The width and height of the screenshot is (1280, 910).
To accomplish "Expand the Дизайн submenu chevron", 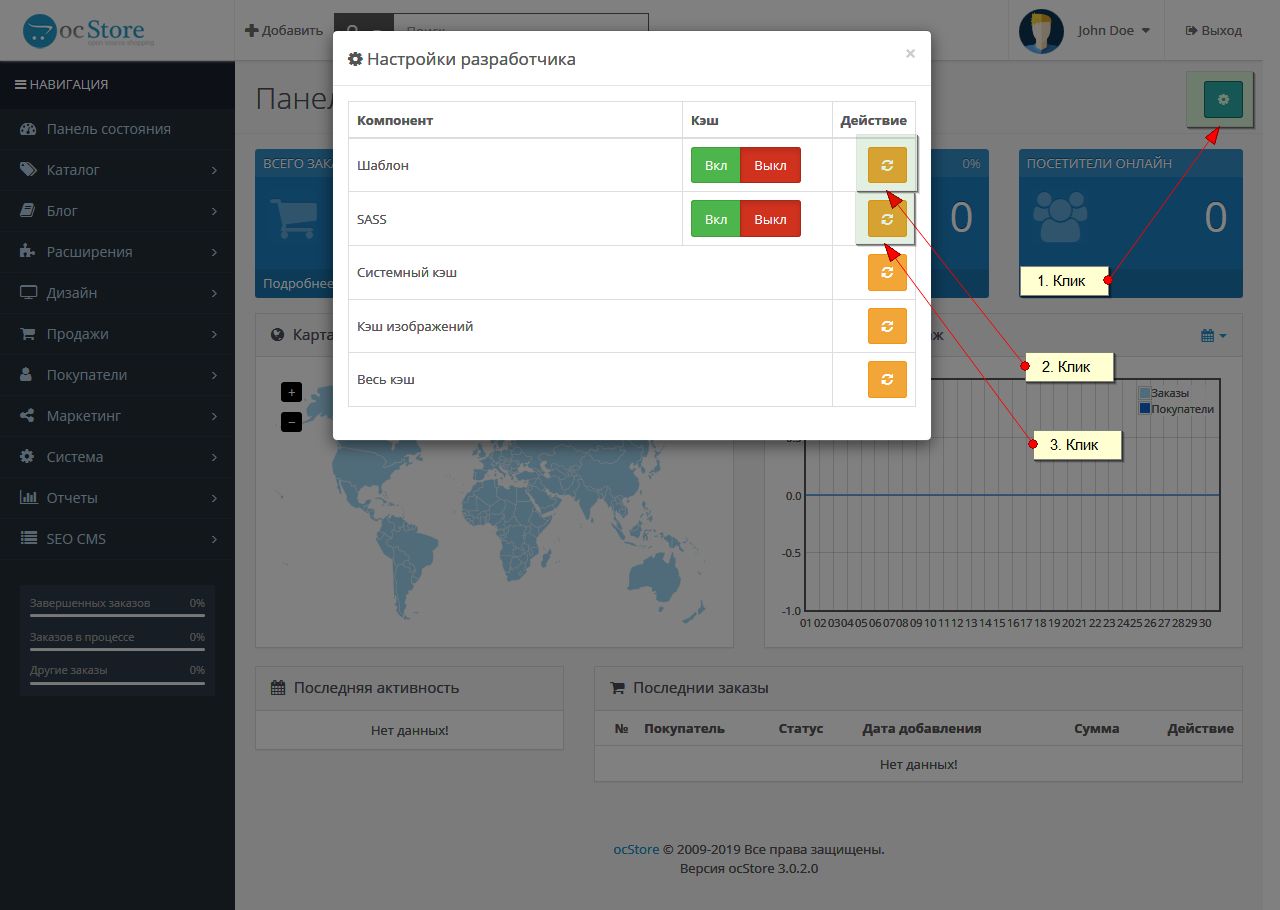I will coord(214,293).
